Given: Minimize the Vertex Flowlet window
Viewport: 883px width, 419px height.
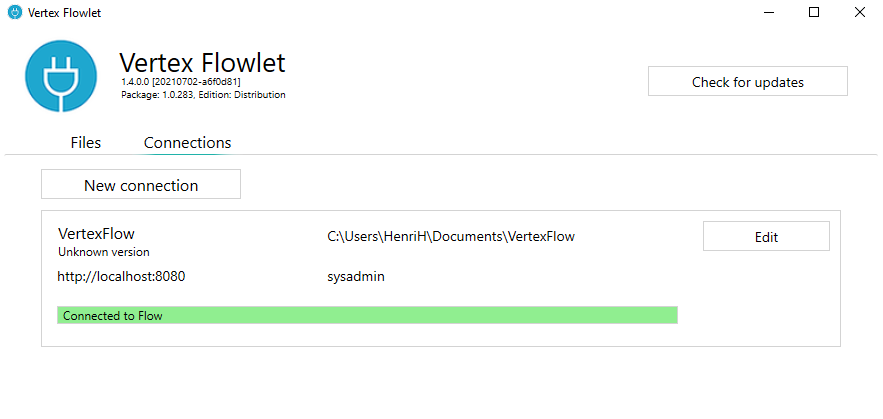Looking at the screenshot, I should [x=768, y=13].
